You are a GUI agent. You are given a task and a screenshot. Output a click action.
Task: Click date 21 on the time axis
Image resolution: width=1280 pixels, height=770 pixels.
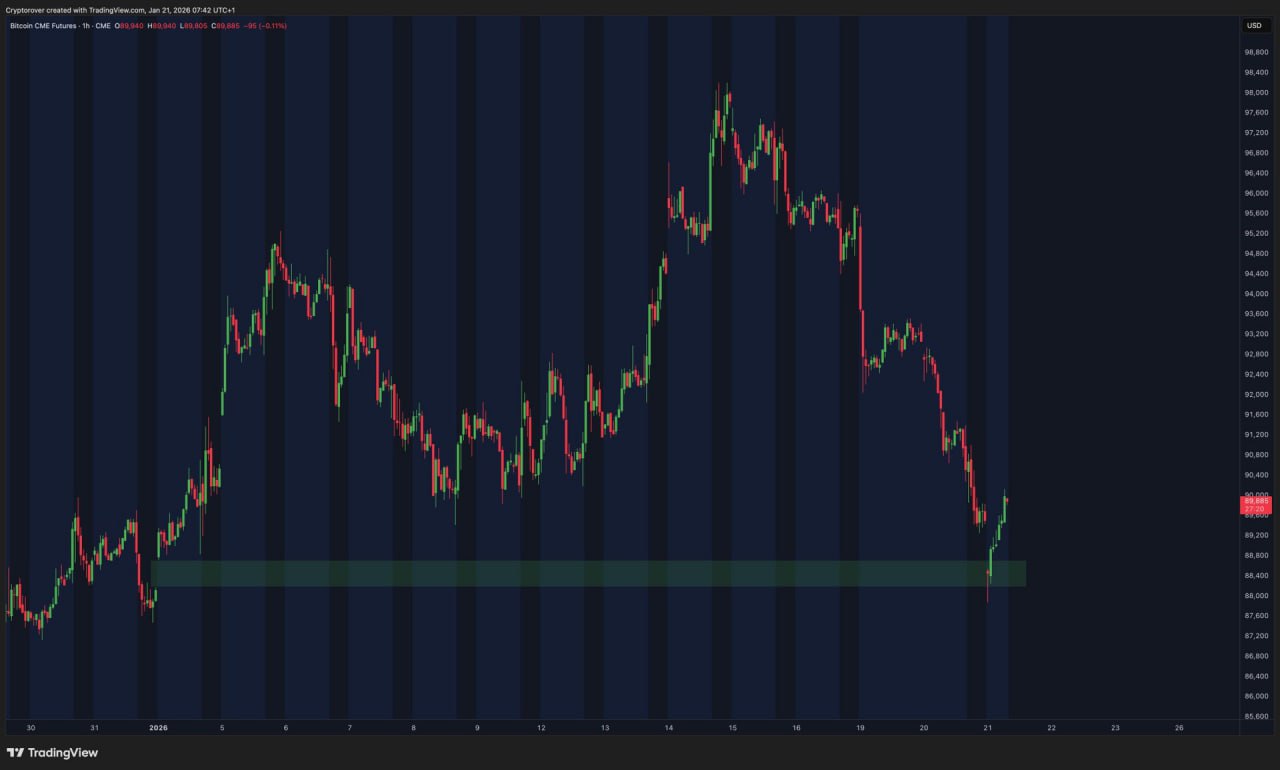(987, 728)
